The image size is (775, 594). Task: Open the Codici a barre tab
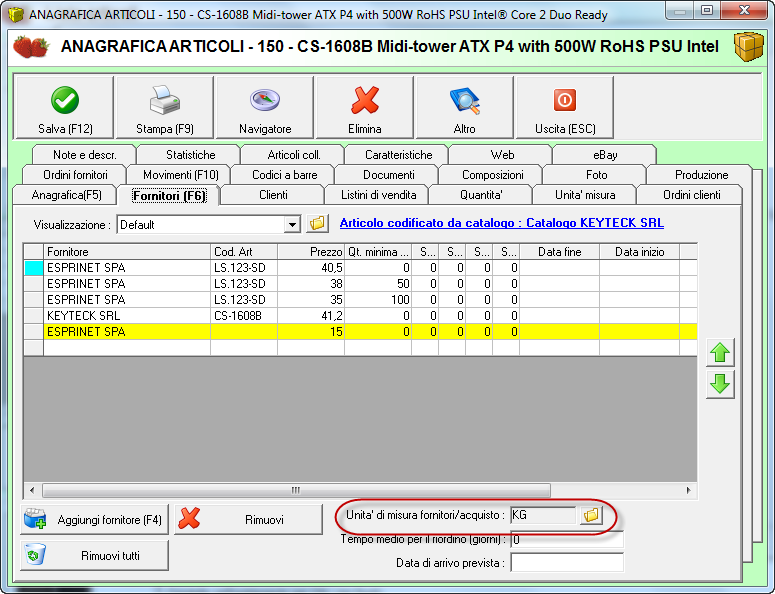(285, 175)
